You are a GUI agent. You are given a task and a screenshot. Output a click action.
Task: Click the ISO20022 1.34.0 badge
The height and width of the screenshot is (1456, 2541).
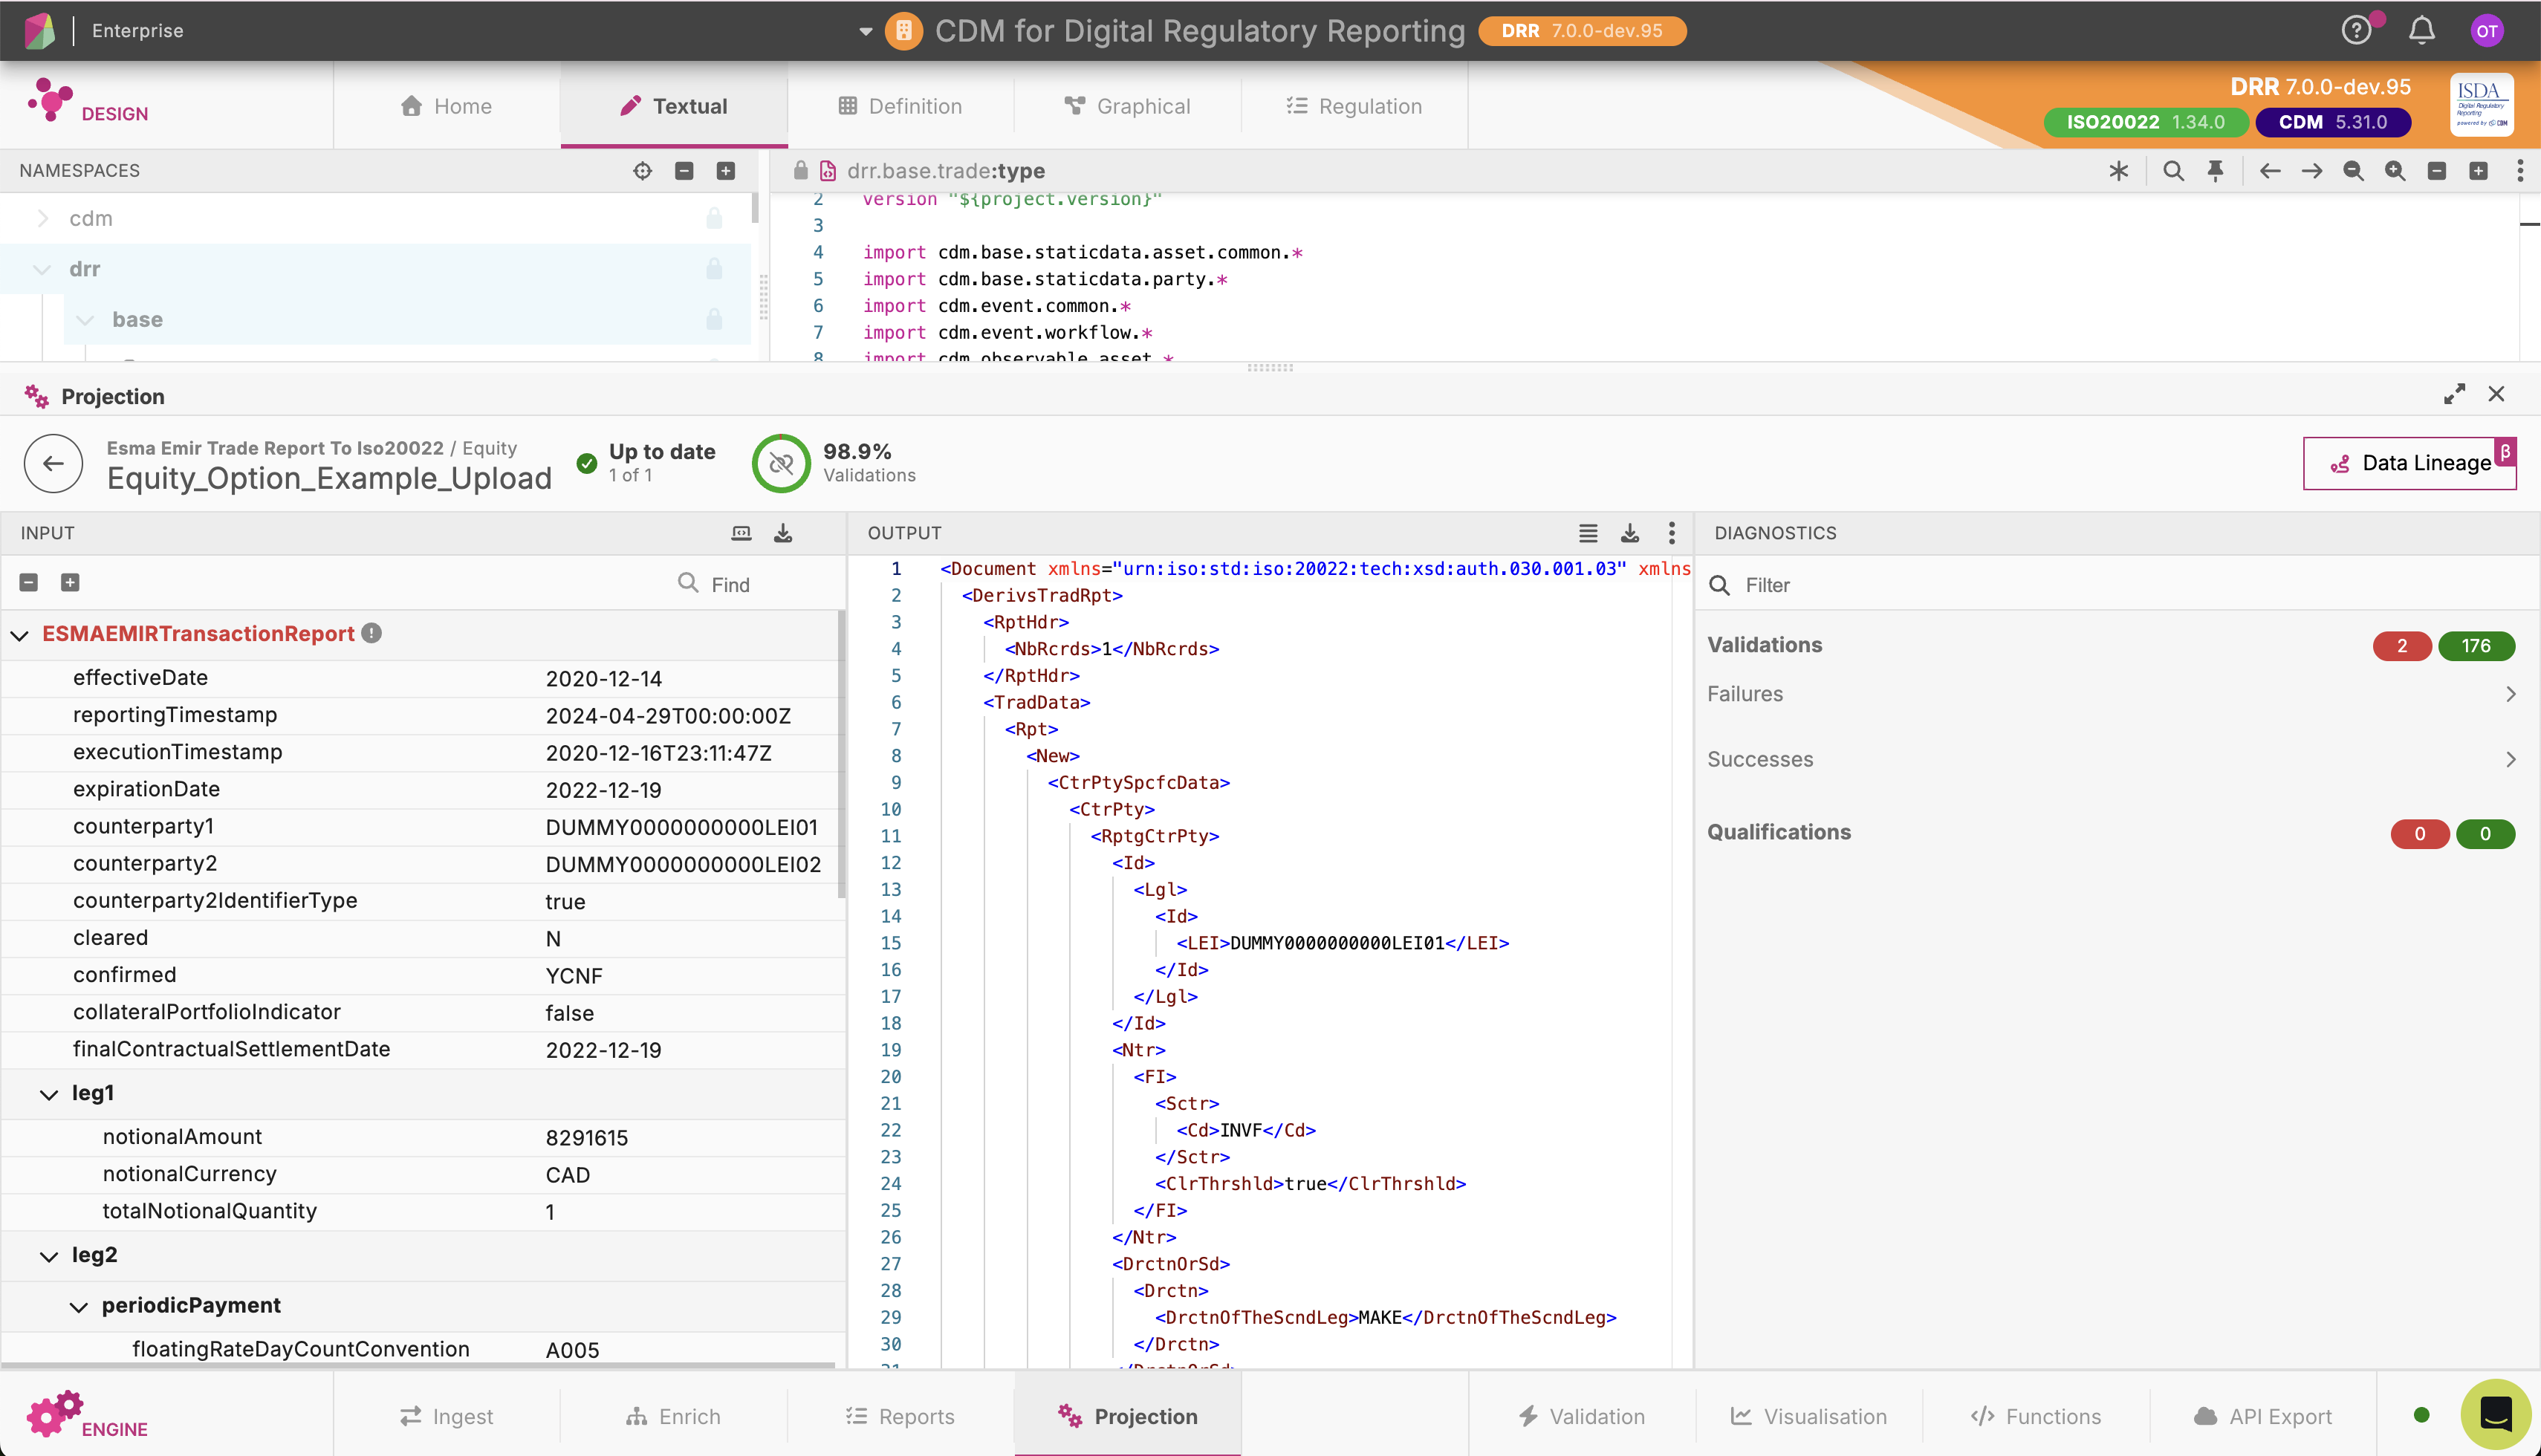(x=2145, y=122)
